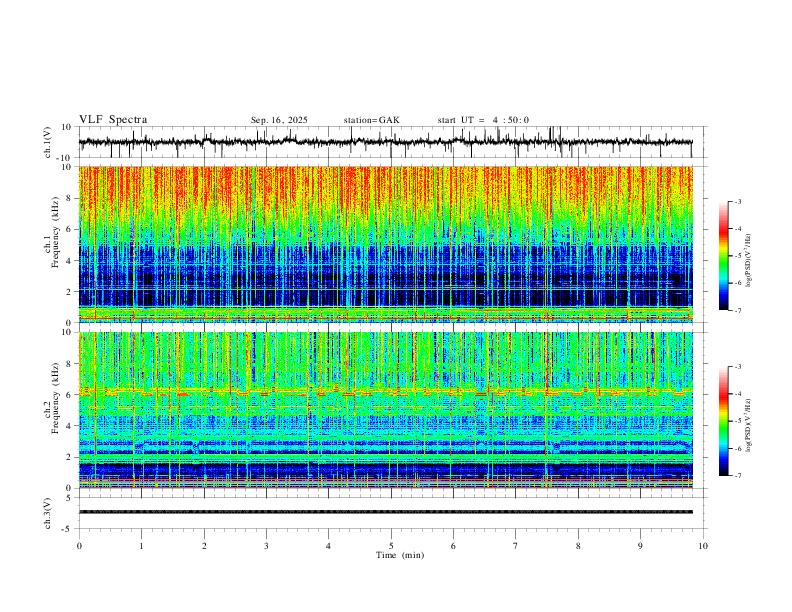792x612 pixels.
Task: Click the "-3" tick on ch.1 color bar
Action: (737, 201)
